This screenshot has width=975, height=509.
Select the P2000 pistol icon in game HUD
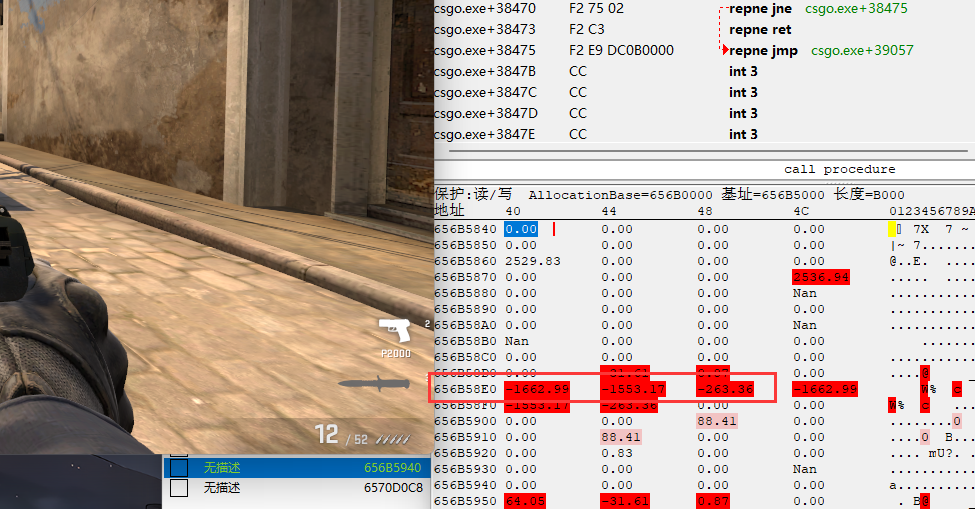395,330
